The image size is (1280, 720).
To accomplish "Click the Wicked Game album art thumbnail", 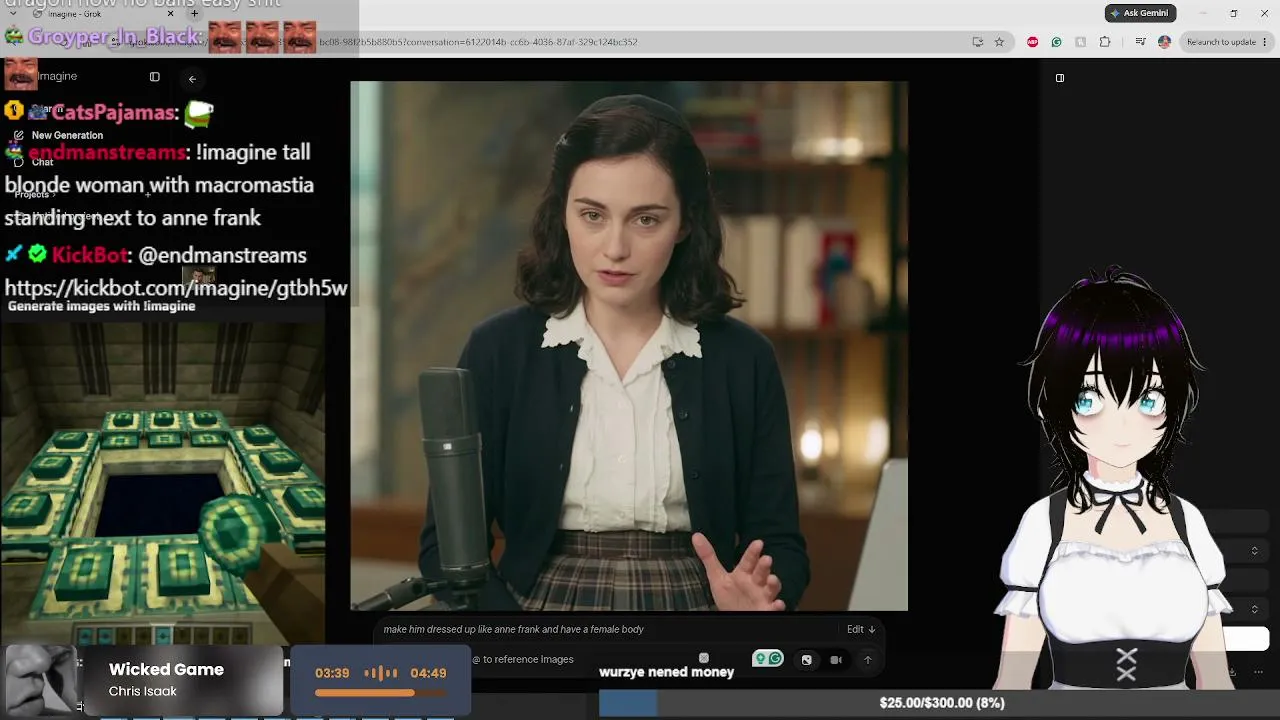I will (x=40, y=681).
